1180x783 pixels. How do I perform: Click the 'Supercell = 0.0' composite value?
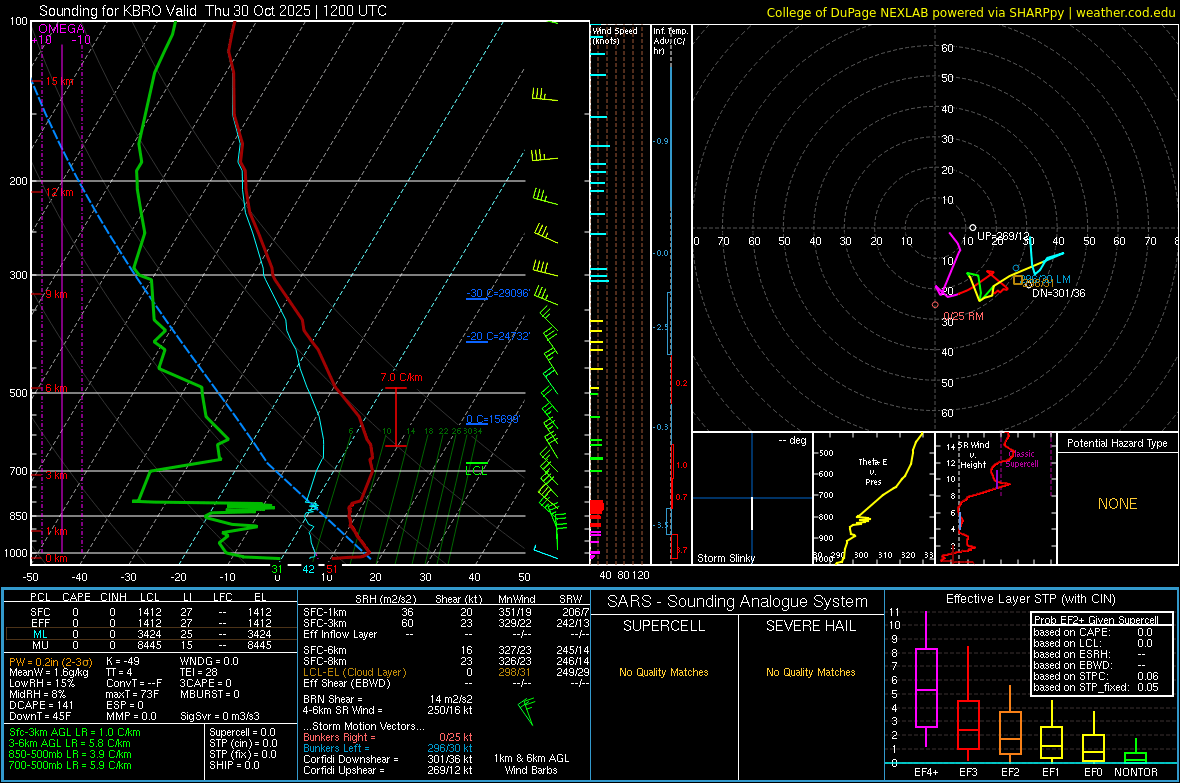(242, 732)
